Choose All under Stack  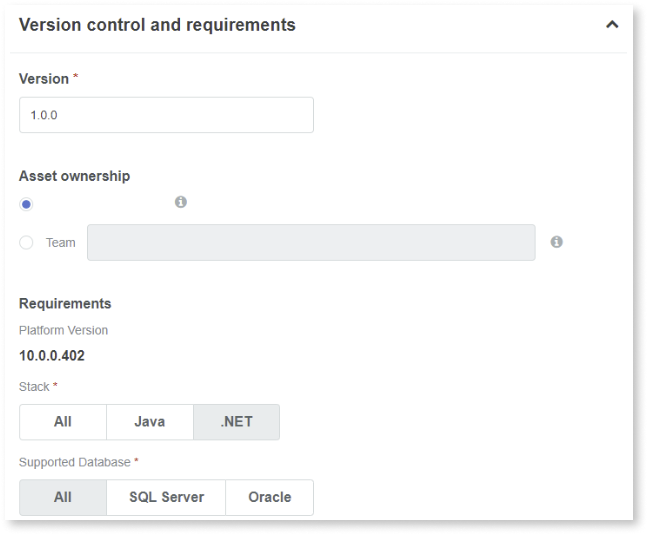tap(63, 422)
